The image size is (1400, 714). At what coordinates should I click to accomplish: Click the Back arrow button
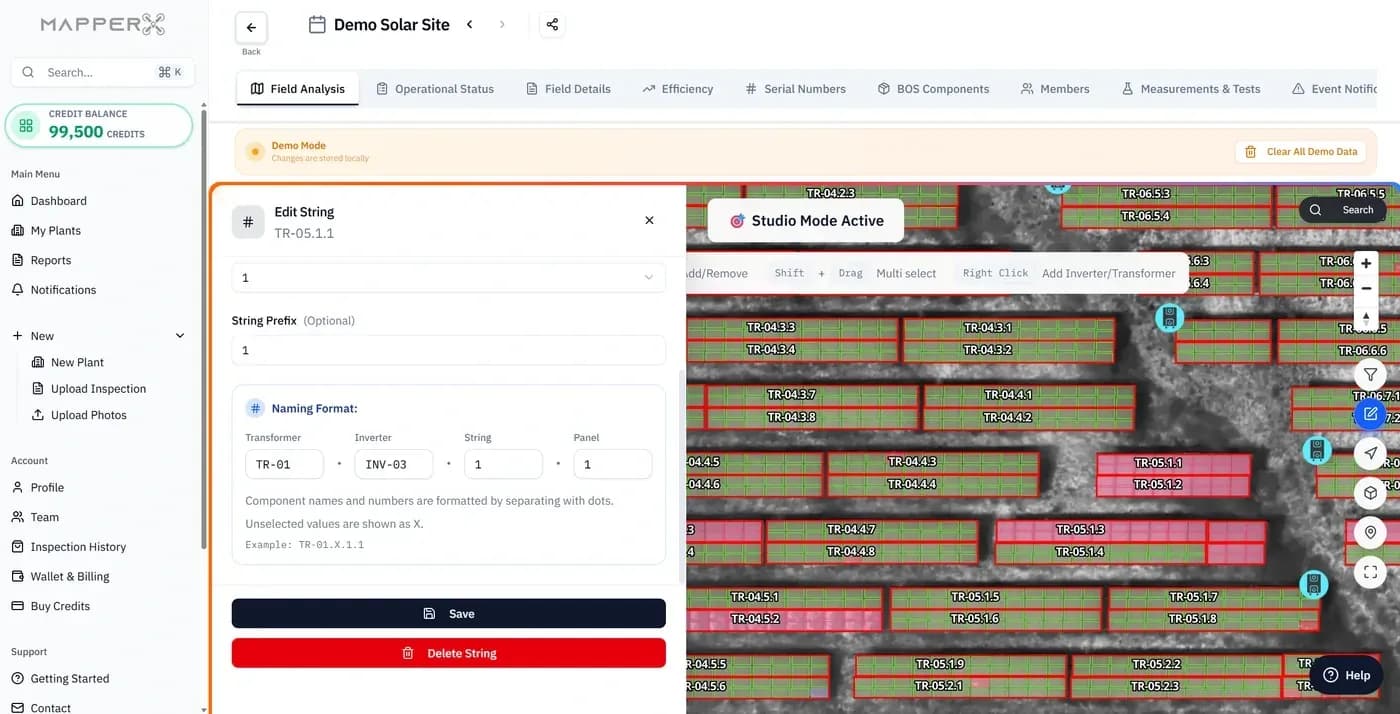pyautogui.click(x=251, y=27)
